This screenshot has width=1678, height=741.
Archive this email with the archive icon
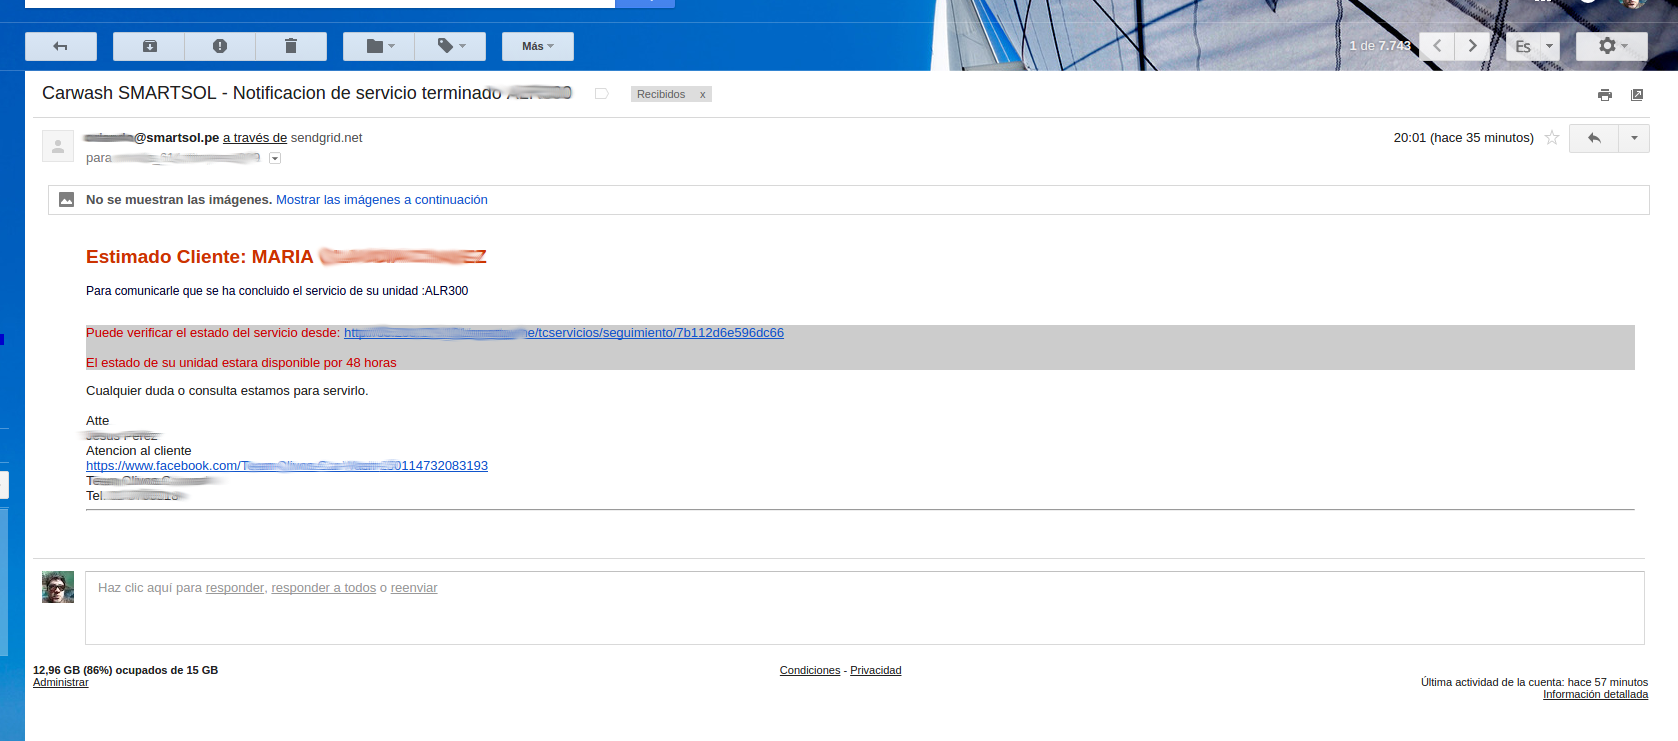[x=149, y=46]
